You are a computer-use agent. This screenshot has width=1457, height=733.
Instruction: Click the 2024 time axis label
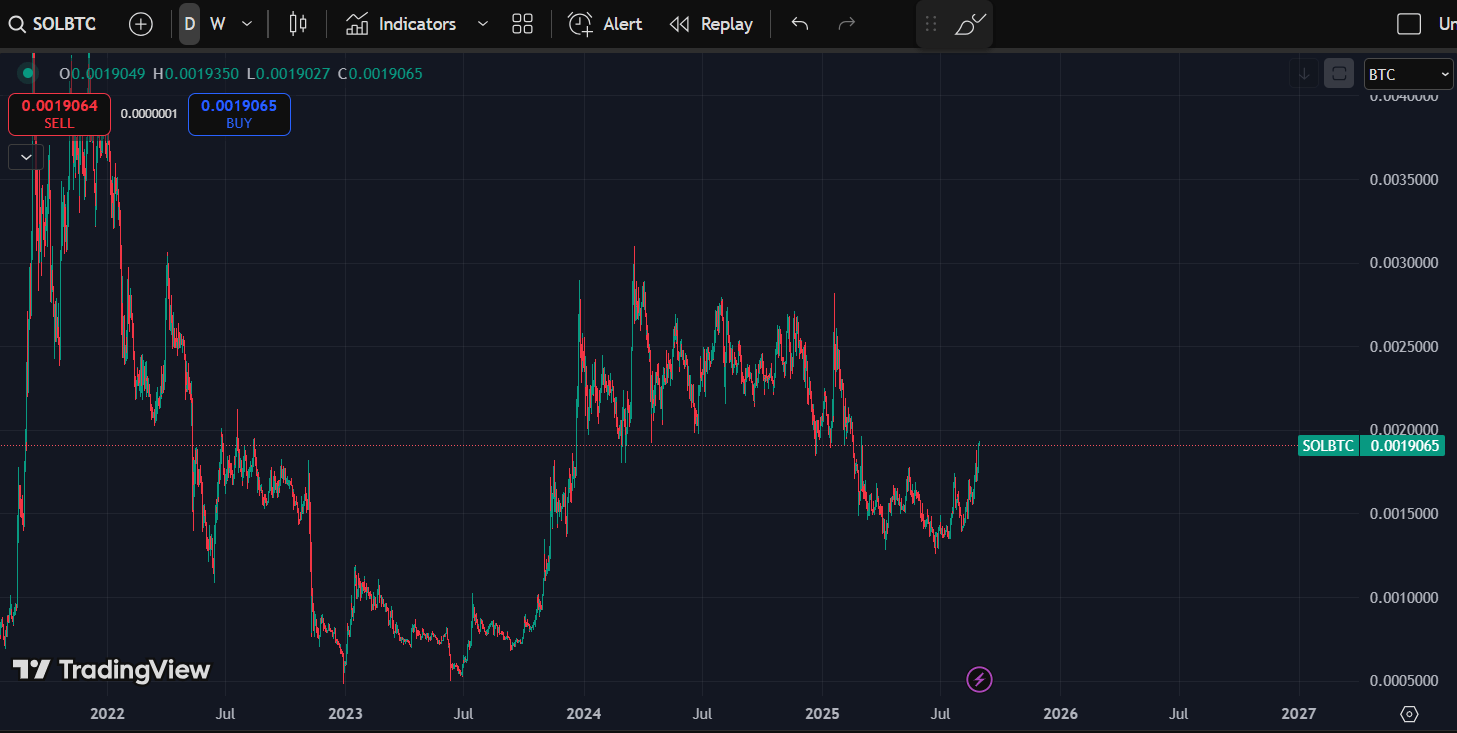583,714
